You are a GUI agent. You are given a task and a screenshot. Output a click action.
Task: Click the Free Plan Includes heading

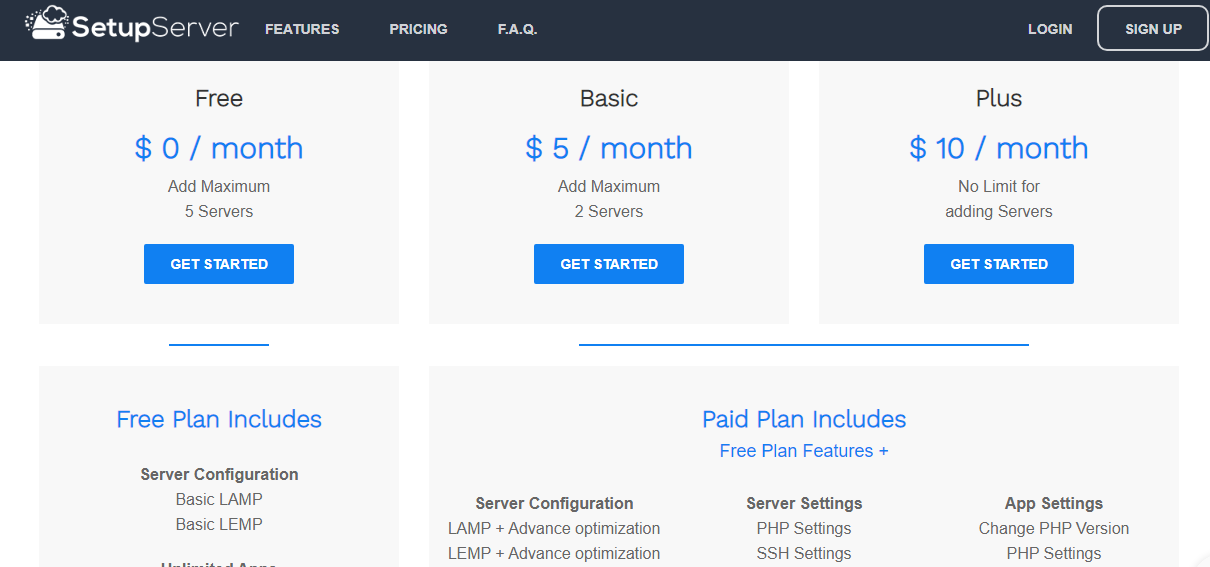point(219,419)
